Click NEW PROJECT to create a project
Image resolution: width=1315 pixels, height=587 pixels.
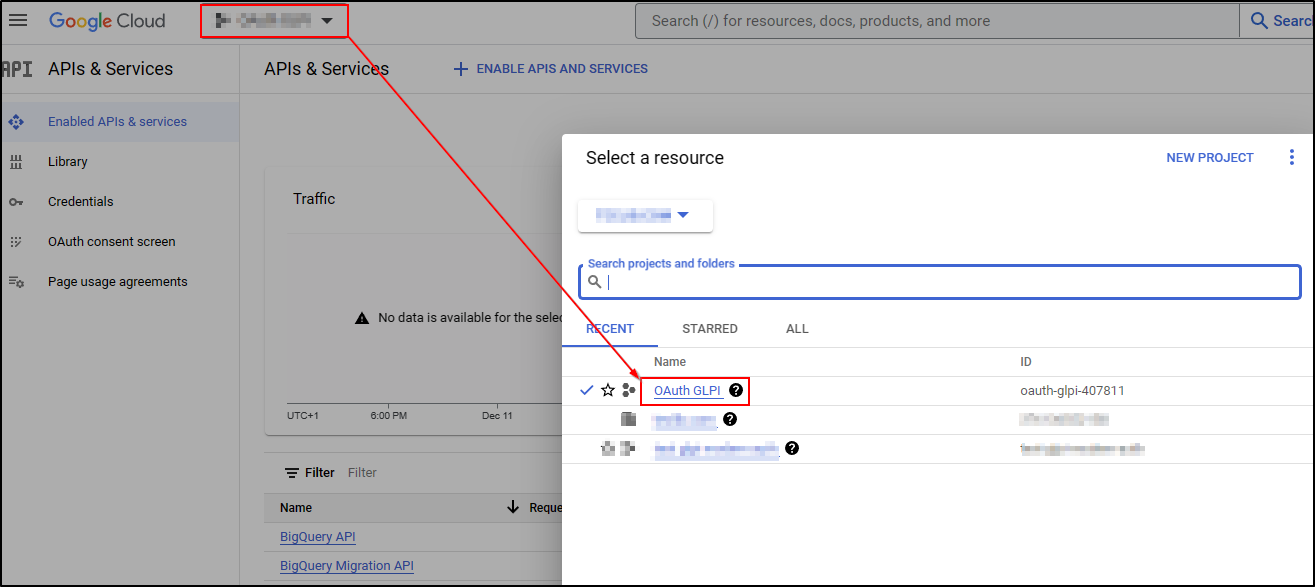[1209, 157]
